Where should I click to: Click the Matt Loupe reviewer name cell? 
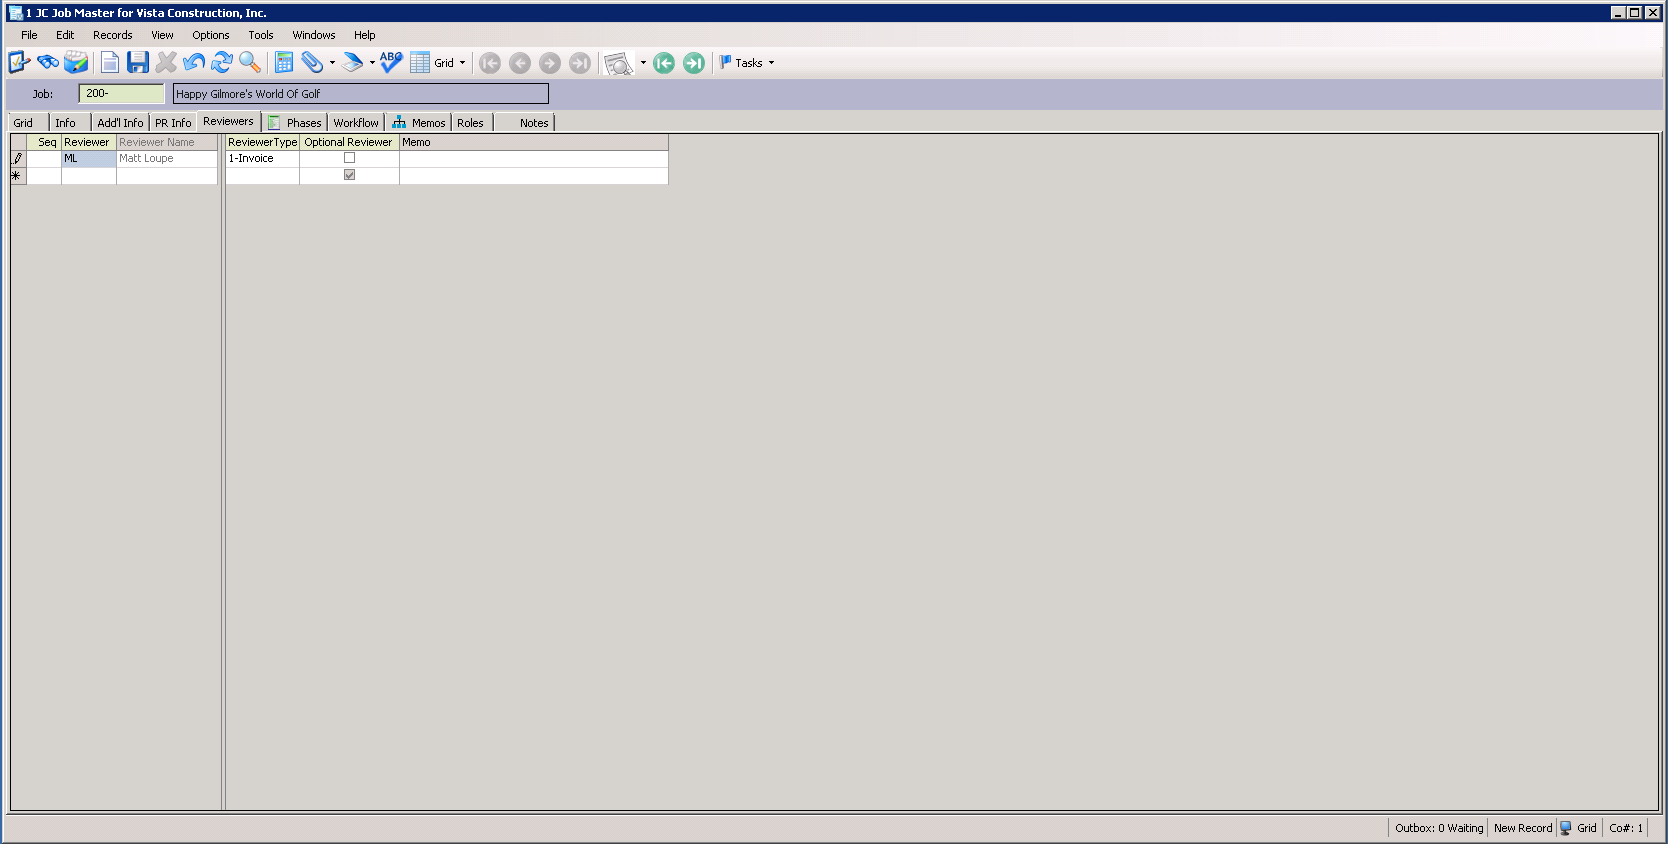(167, 159)
